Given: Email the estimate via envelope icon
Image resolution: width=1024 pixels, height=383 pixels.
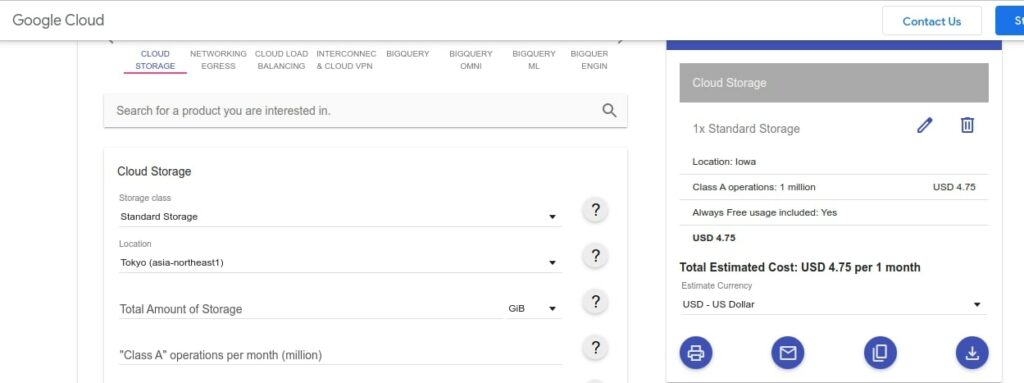Looking at the screenshot, I should point(788,353).
